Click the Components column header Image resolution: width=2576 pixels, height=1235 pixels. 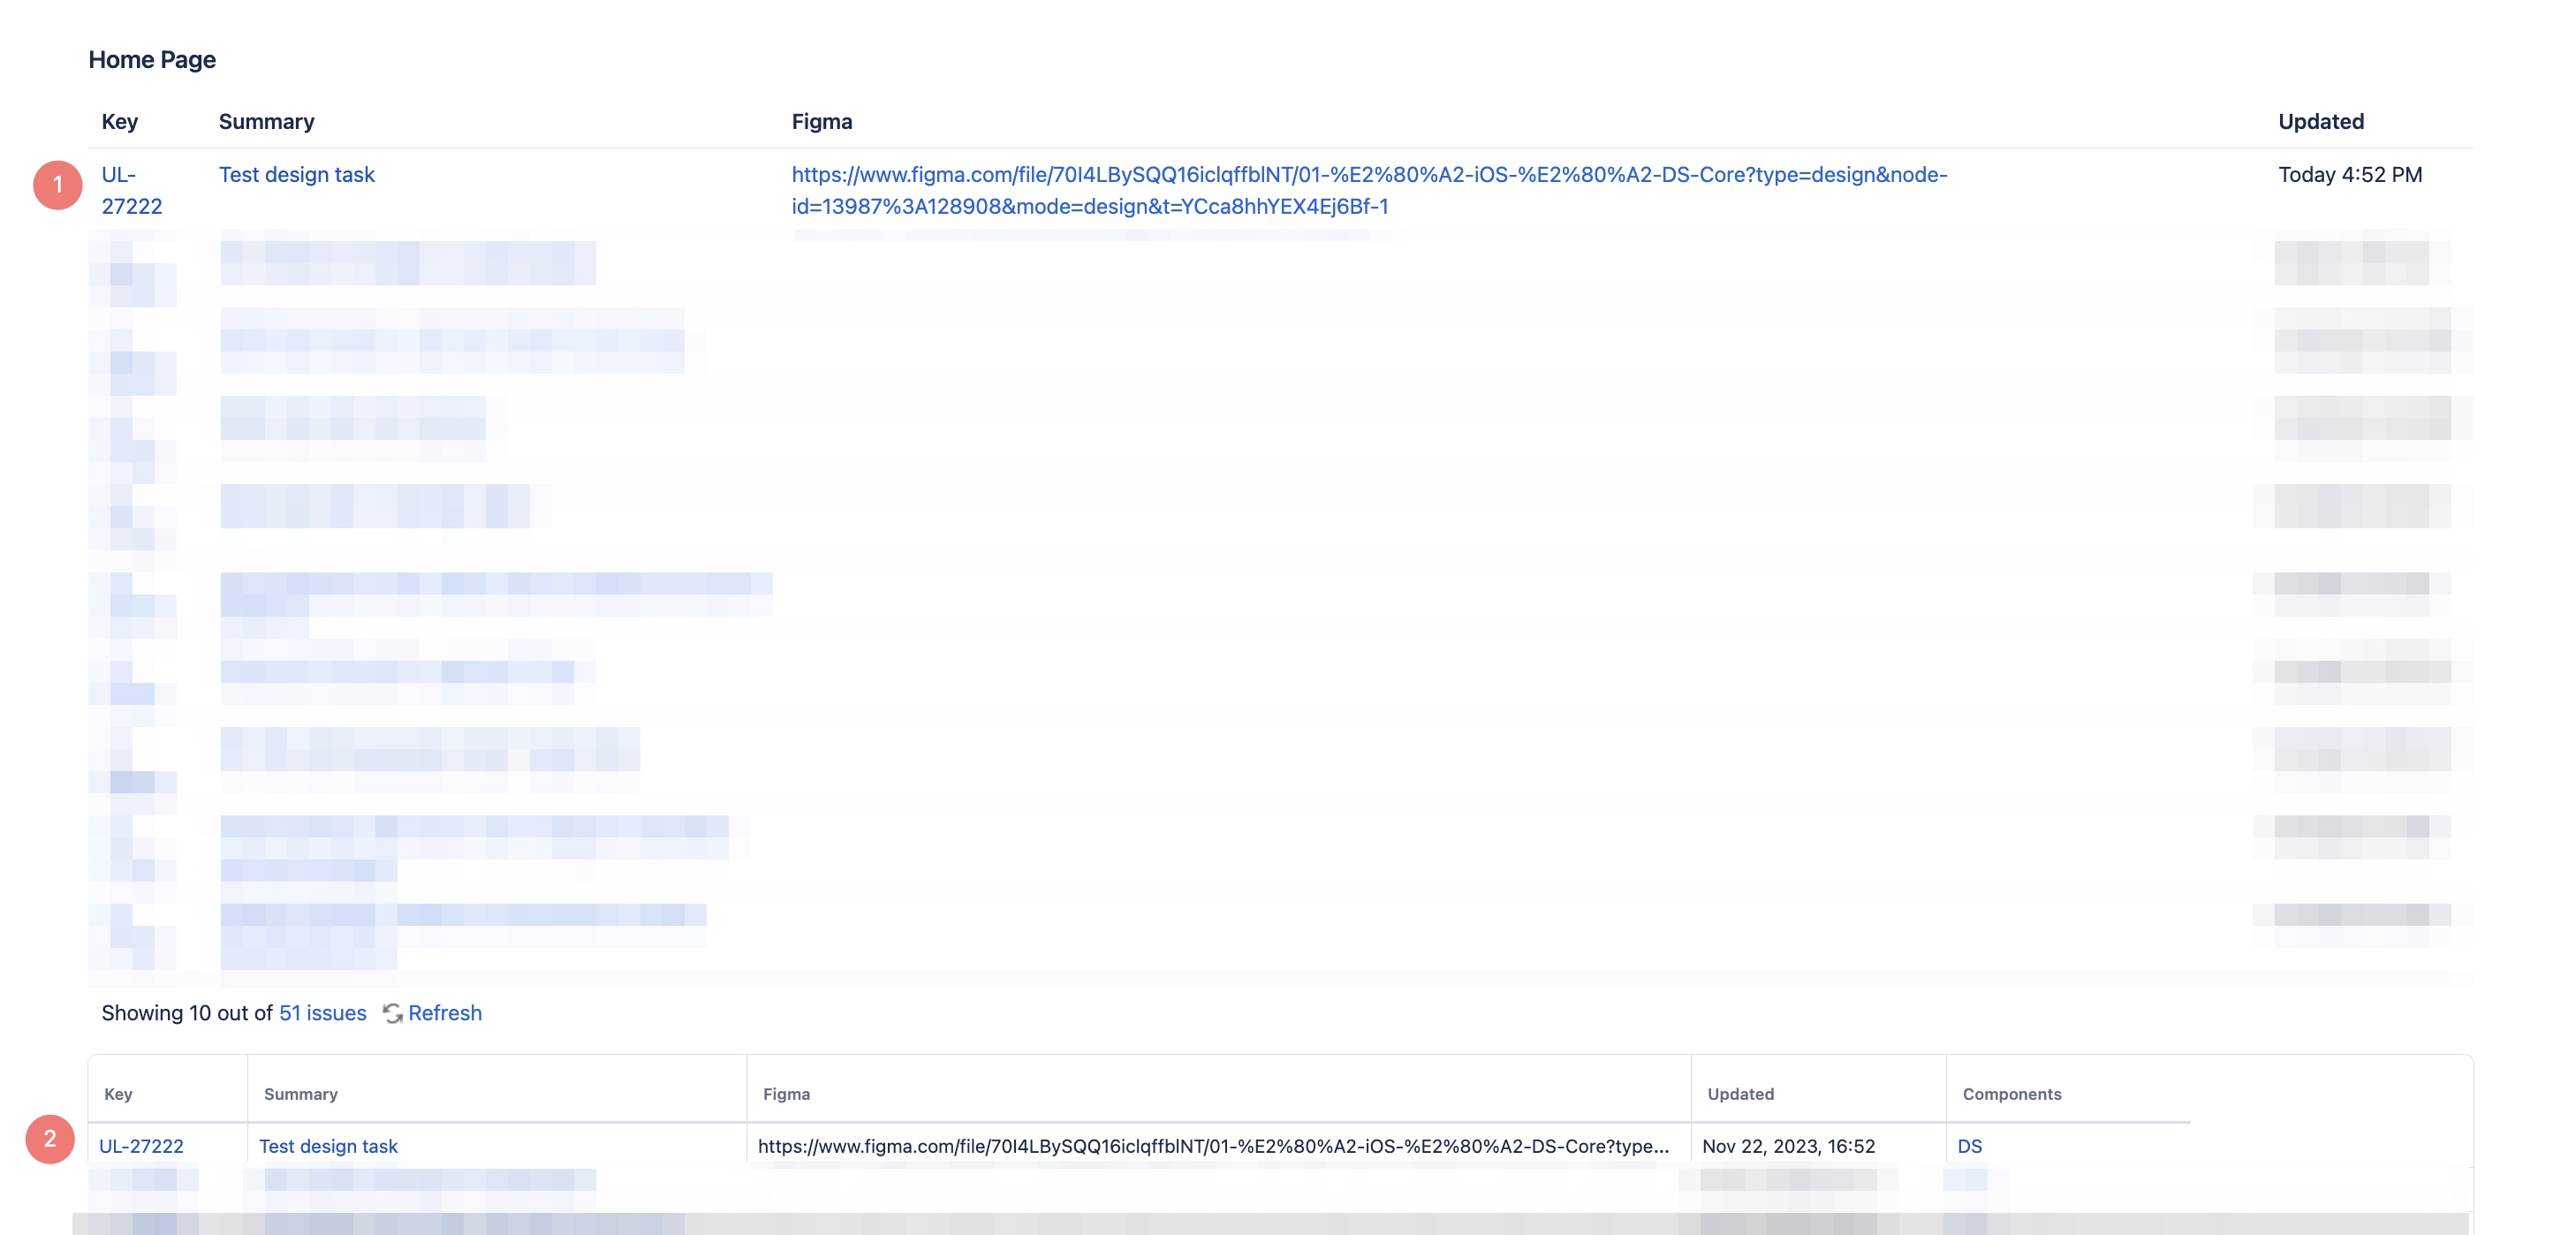[2011, 1094]
